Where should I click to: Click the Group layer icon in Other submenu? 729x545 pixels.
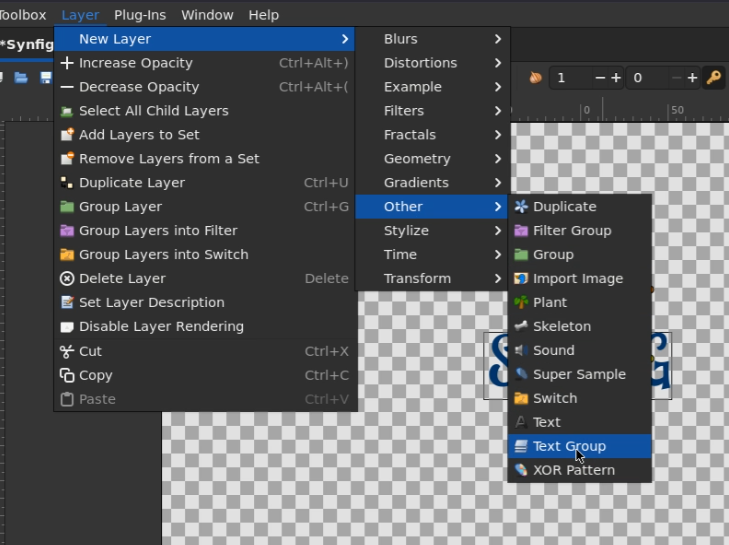[521, 254]
